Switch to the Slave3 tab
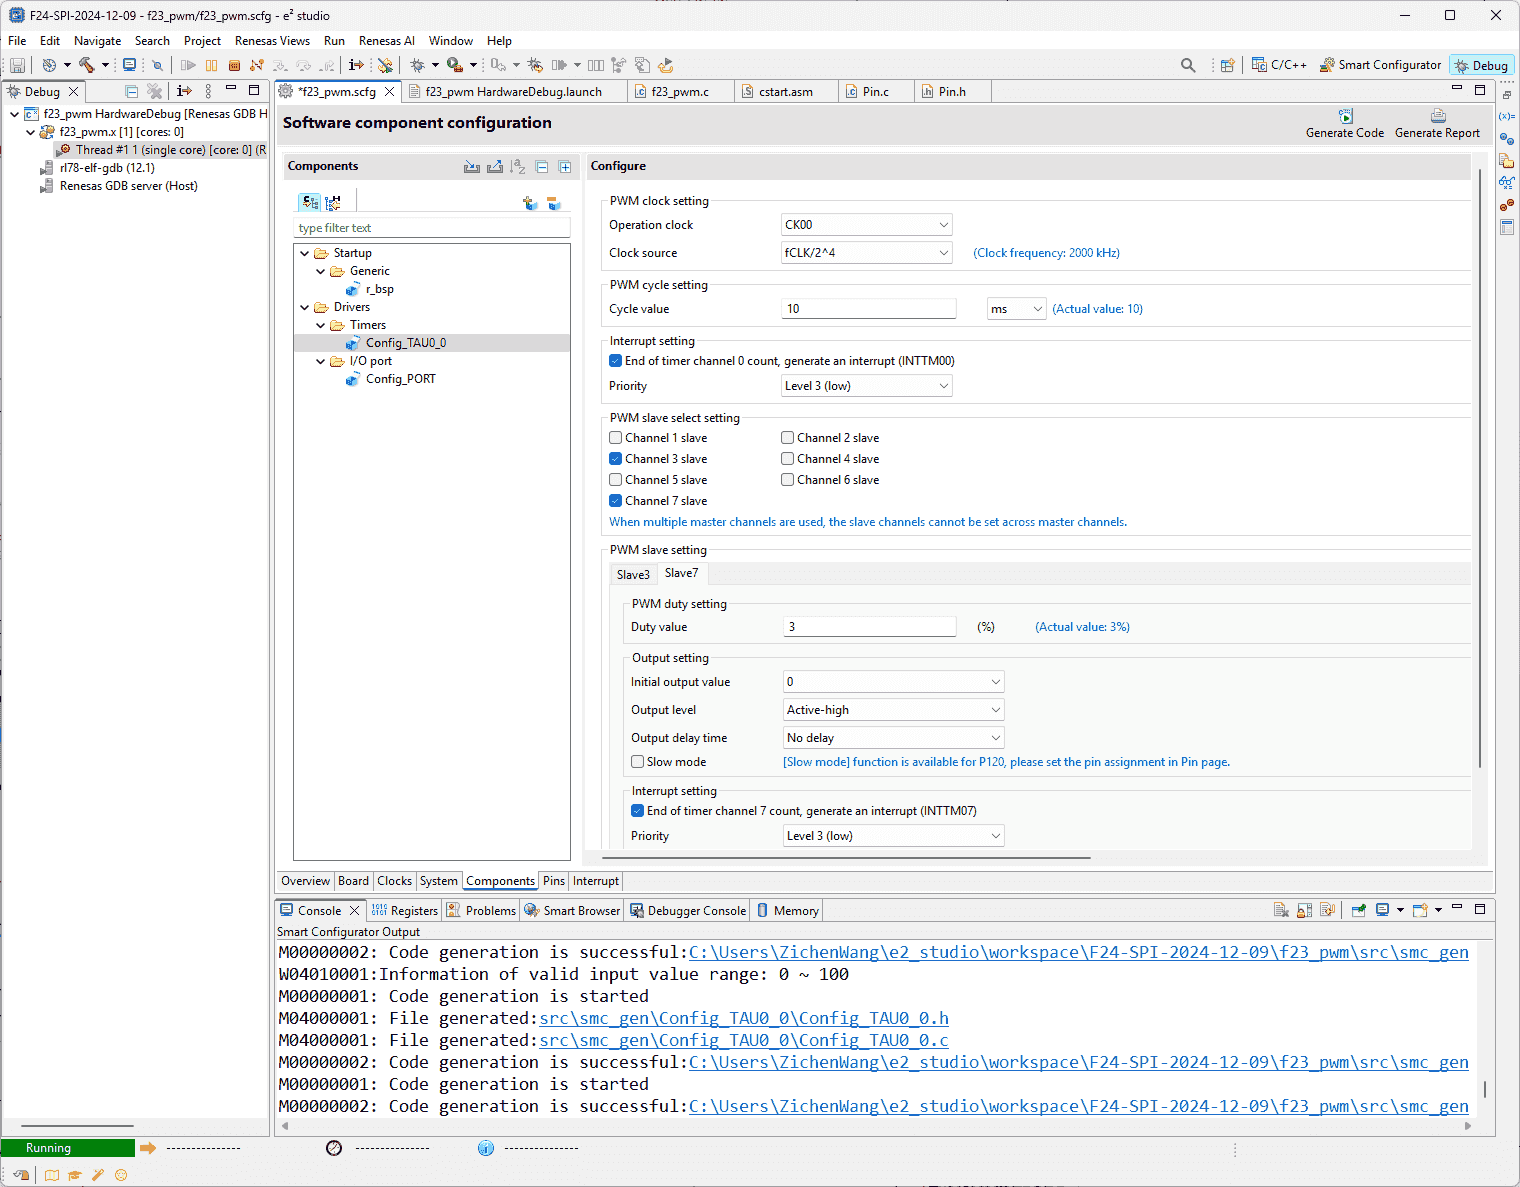This screenshot has height=1187, width=1520. [x=633, y=575]
